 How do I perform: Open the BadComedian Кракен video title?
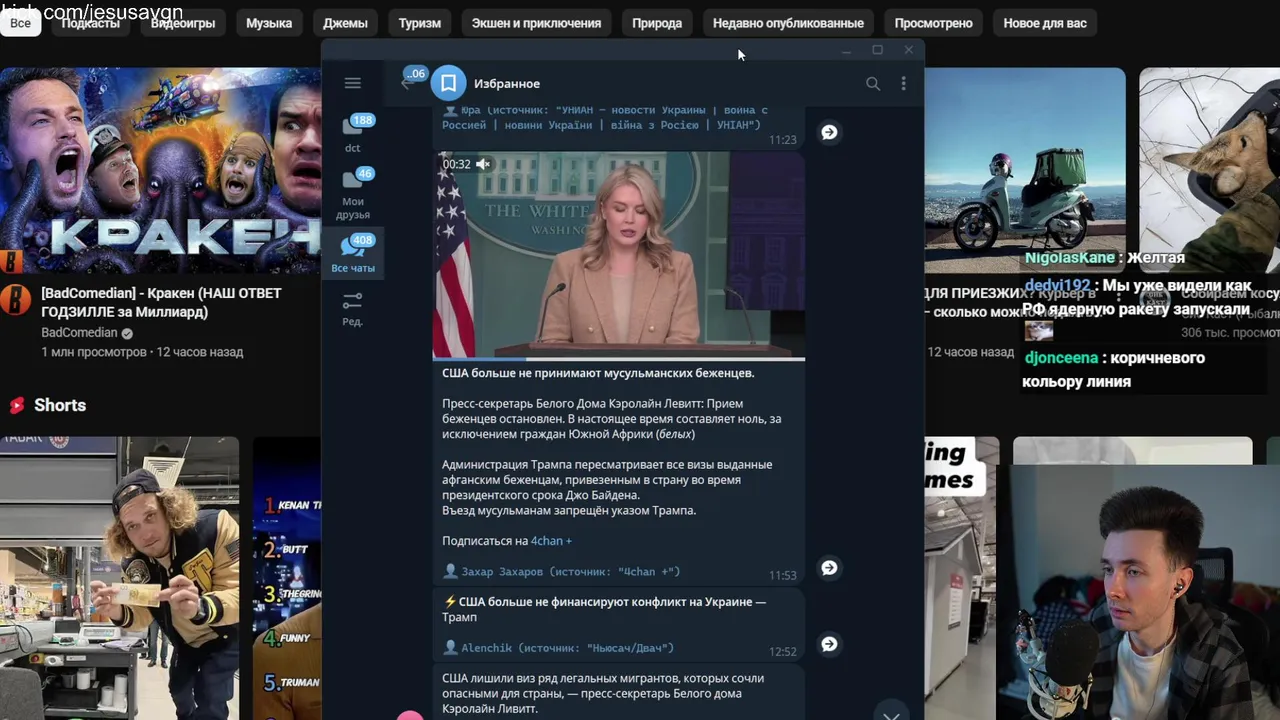pos(161,302)
